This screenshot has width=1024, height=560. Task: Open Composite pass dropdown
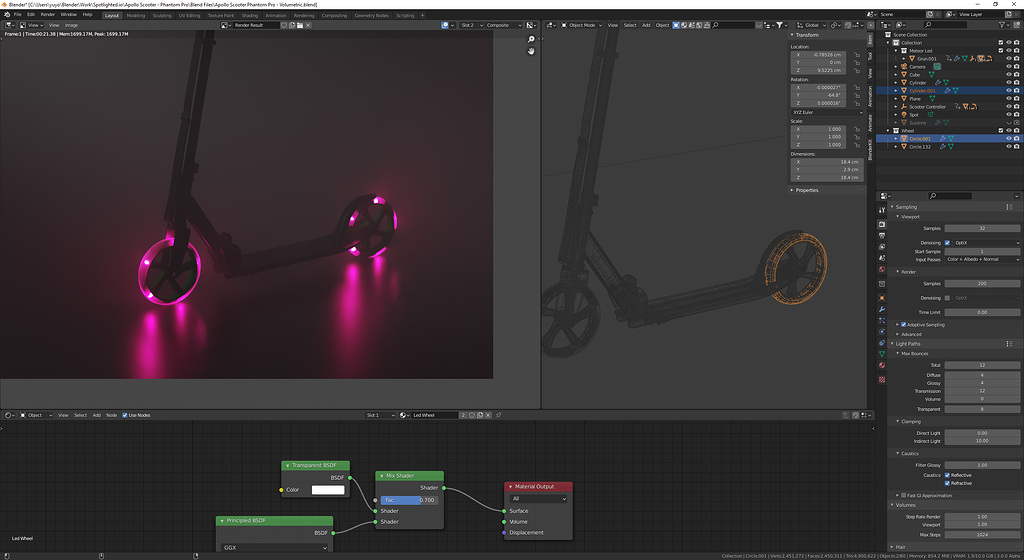(x=504, y=25)
